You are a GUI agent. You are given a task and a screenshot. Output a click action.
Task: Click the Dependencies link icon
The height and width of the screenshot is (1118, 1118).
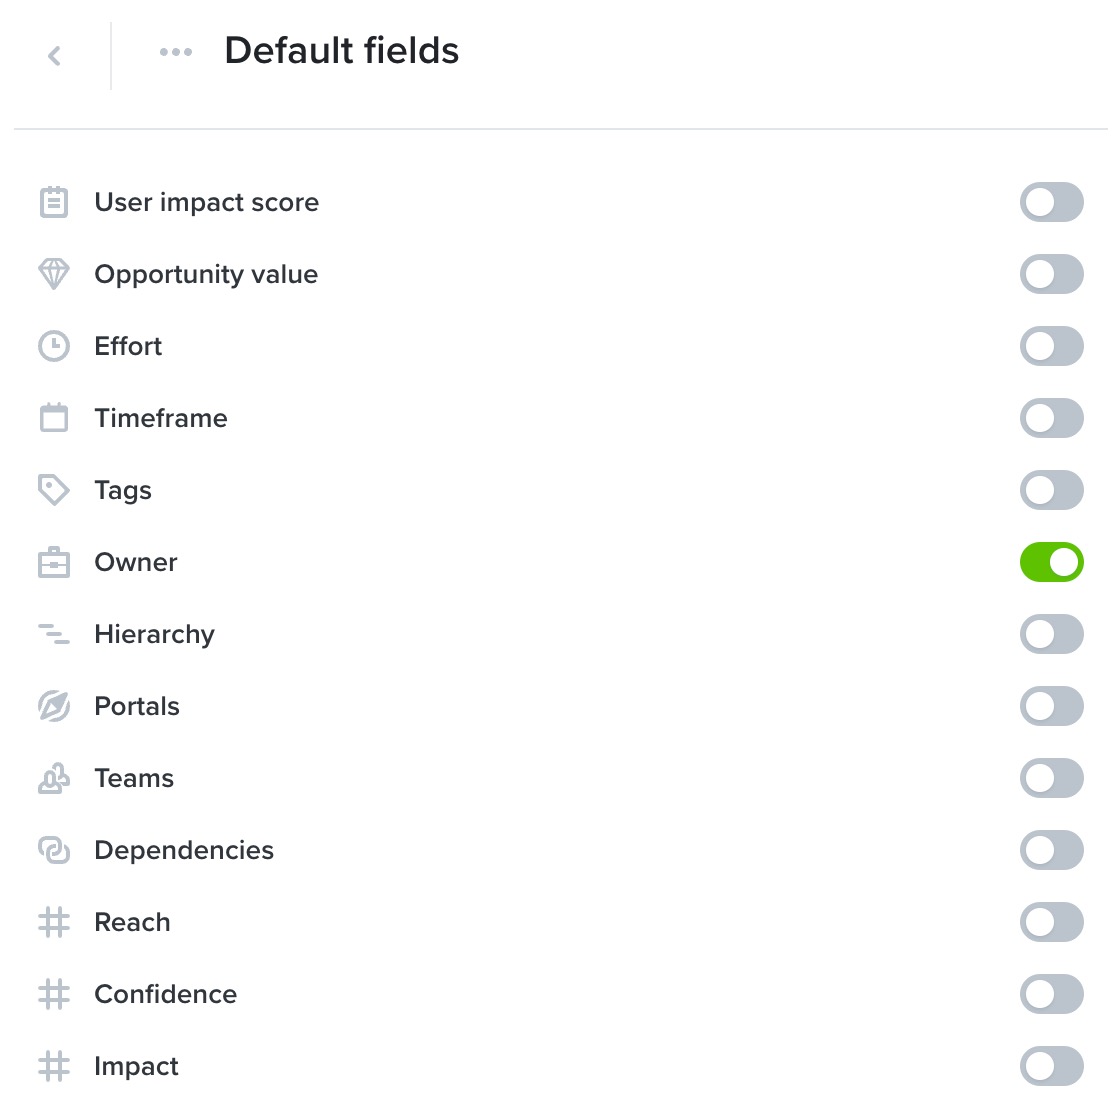pyautogui.click(x=53, y=850)
